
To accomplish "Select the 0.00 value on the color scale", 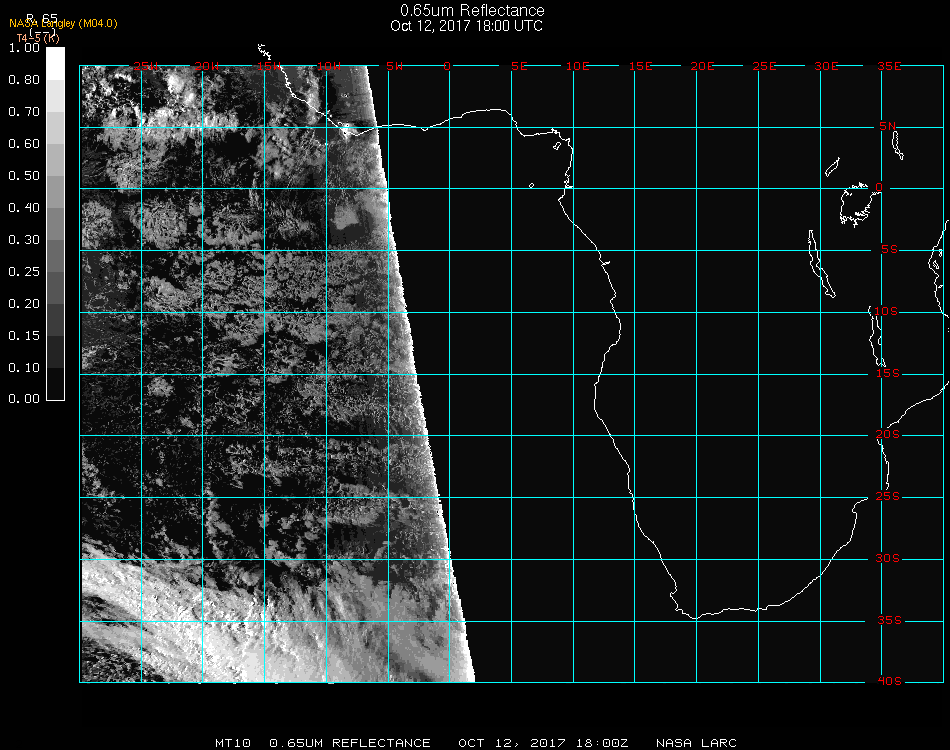I will (x=24, y=399).
